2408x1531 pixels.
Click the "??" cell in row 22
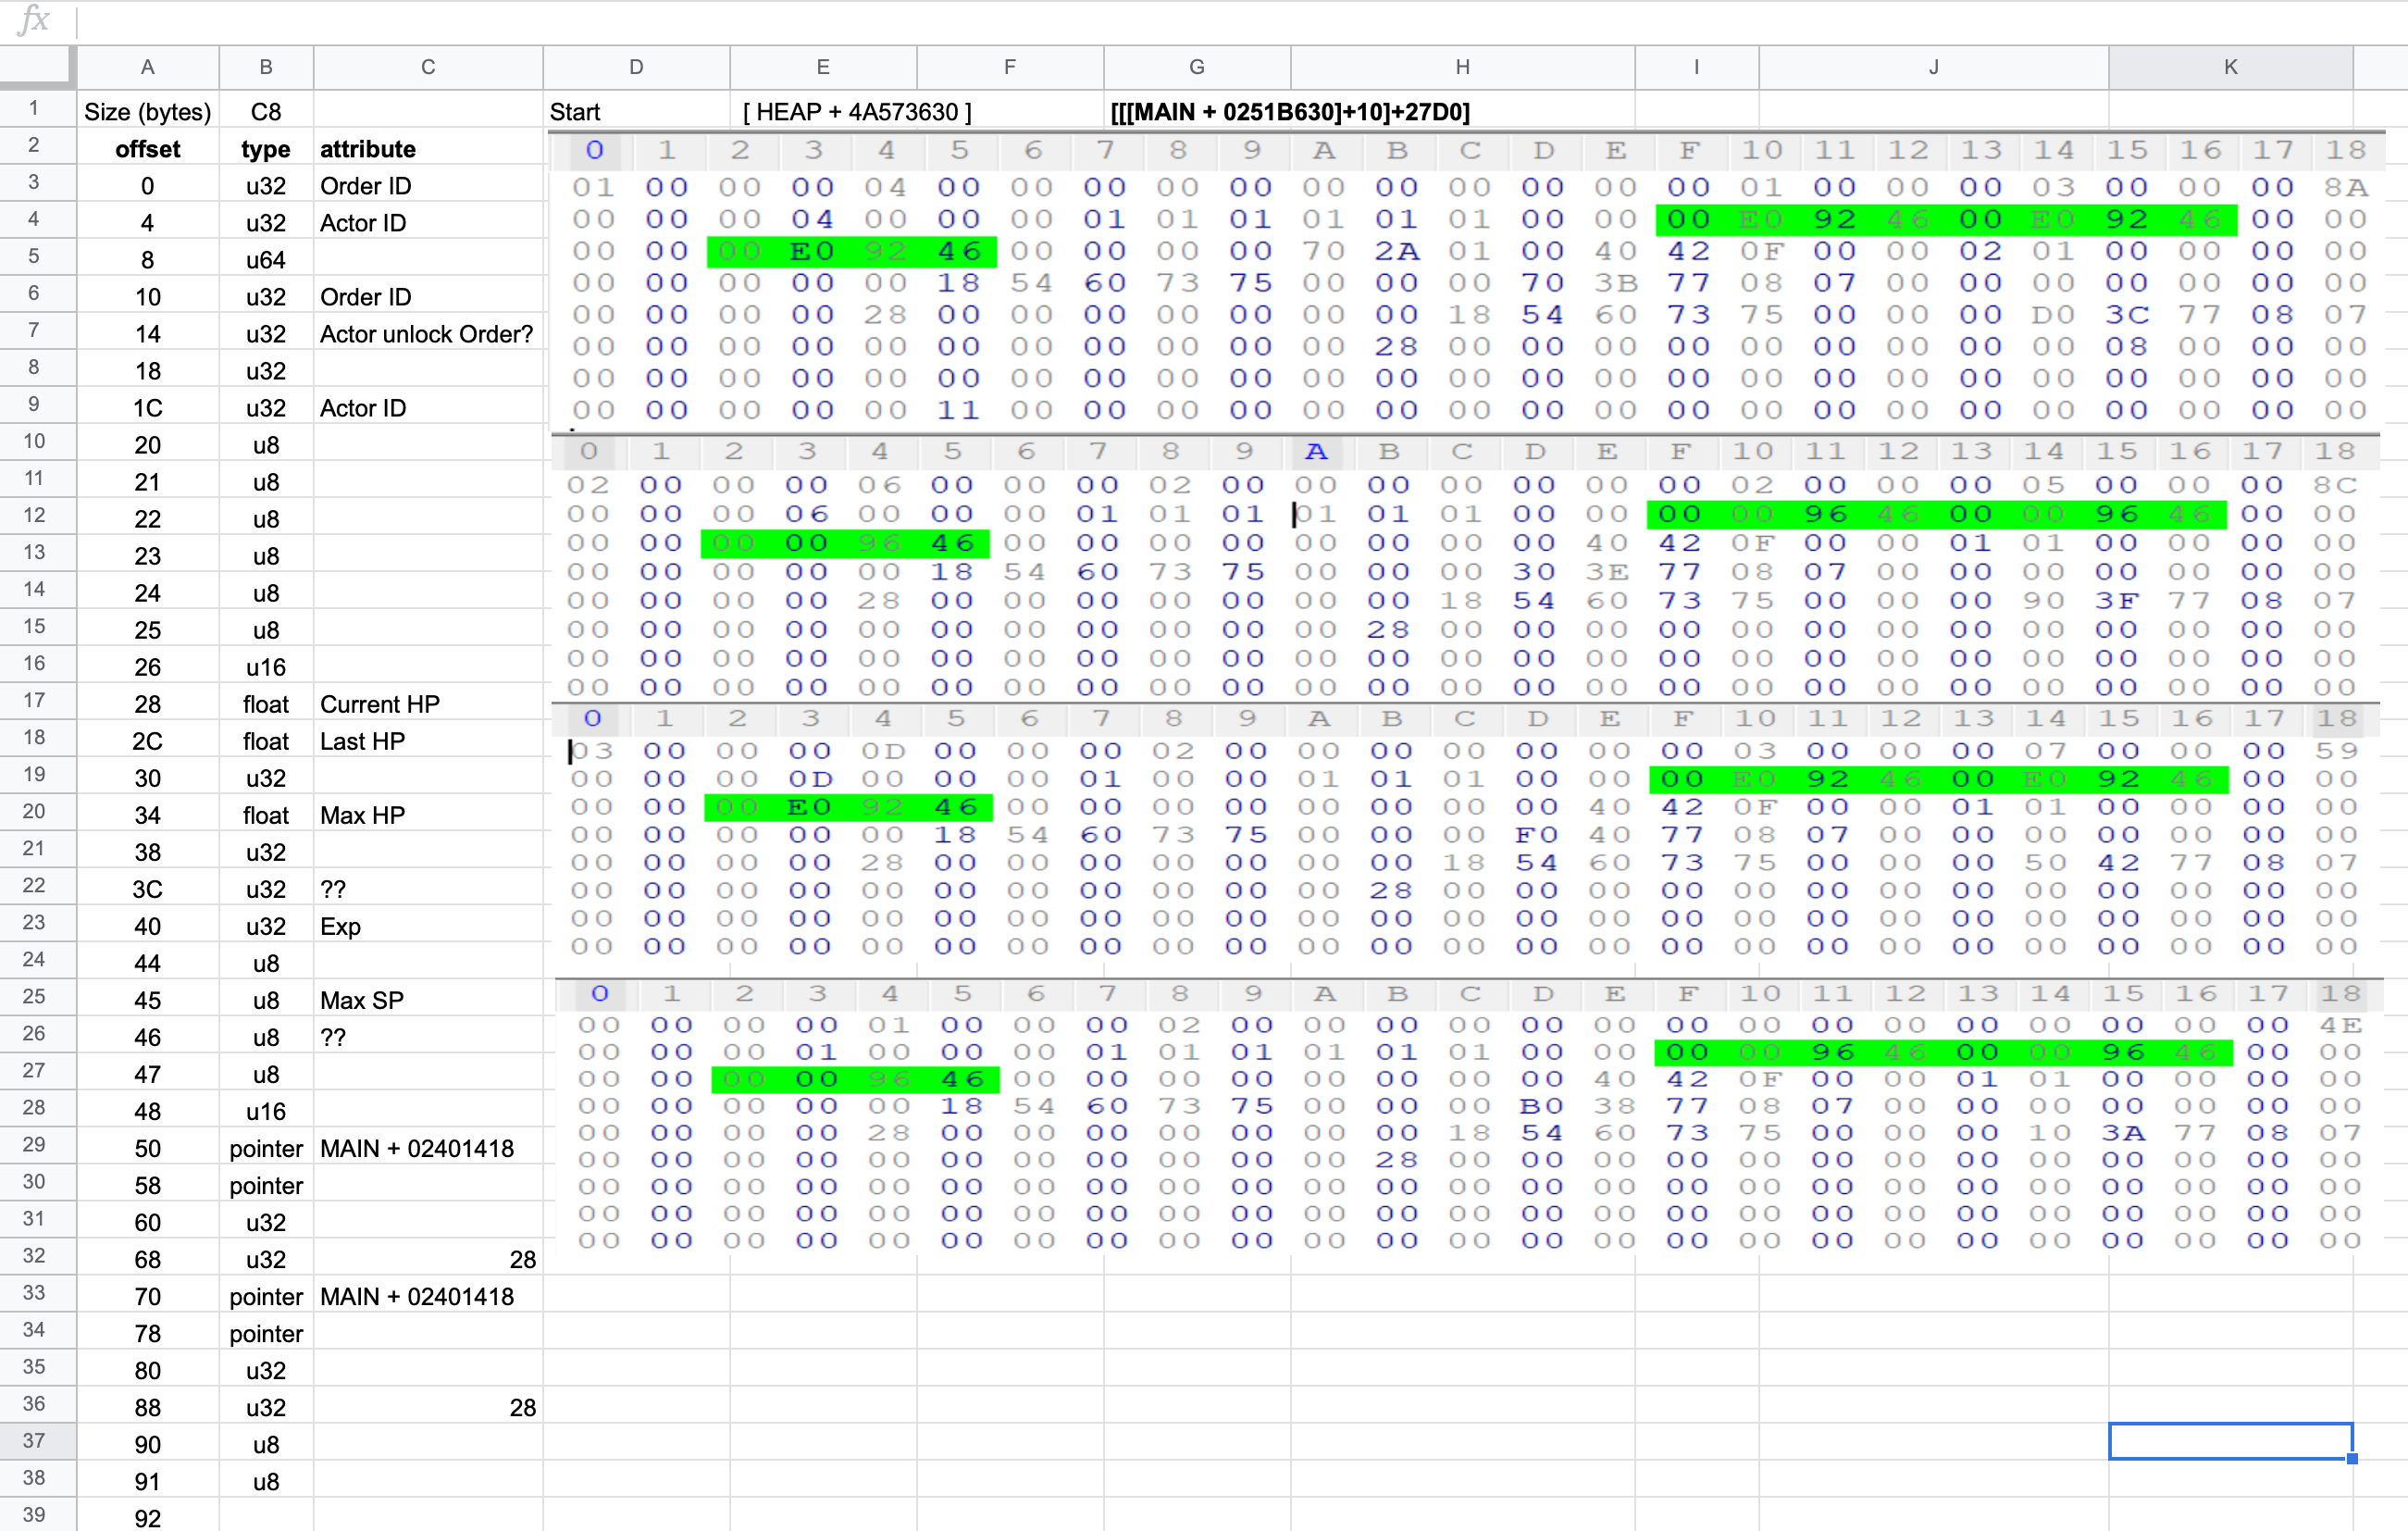428,888
